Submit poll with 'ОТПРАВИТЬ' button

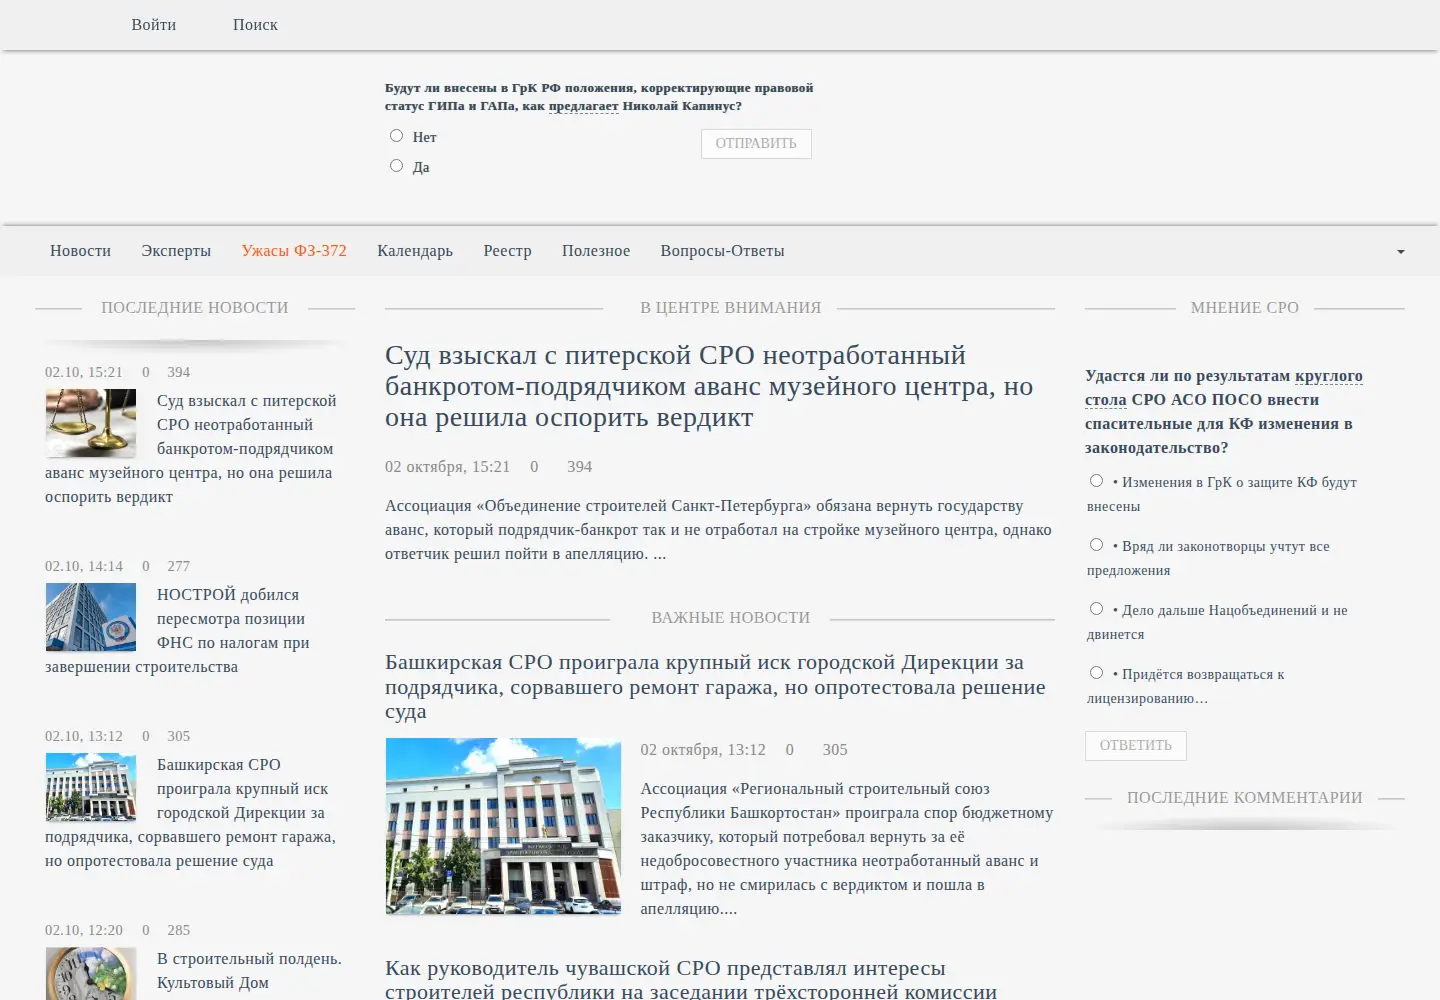[x=756, y=144]
